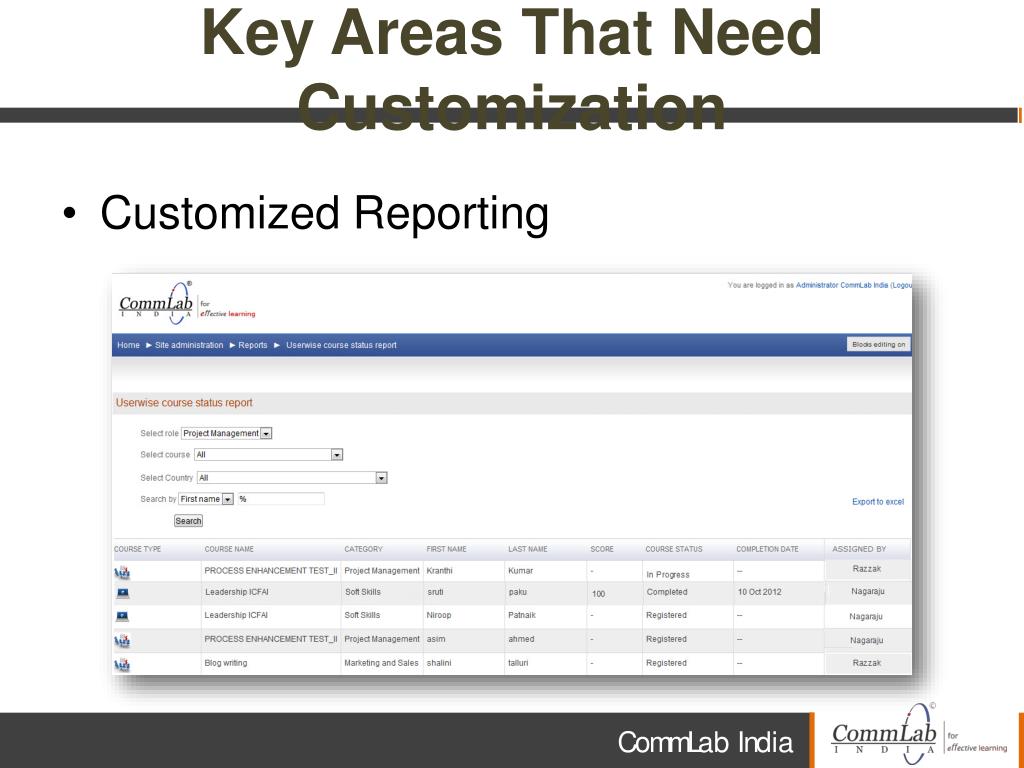Click the CommLab India logo in report header
This screenshot has width=1024, height=768.
click(187, 304)
